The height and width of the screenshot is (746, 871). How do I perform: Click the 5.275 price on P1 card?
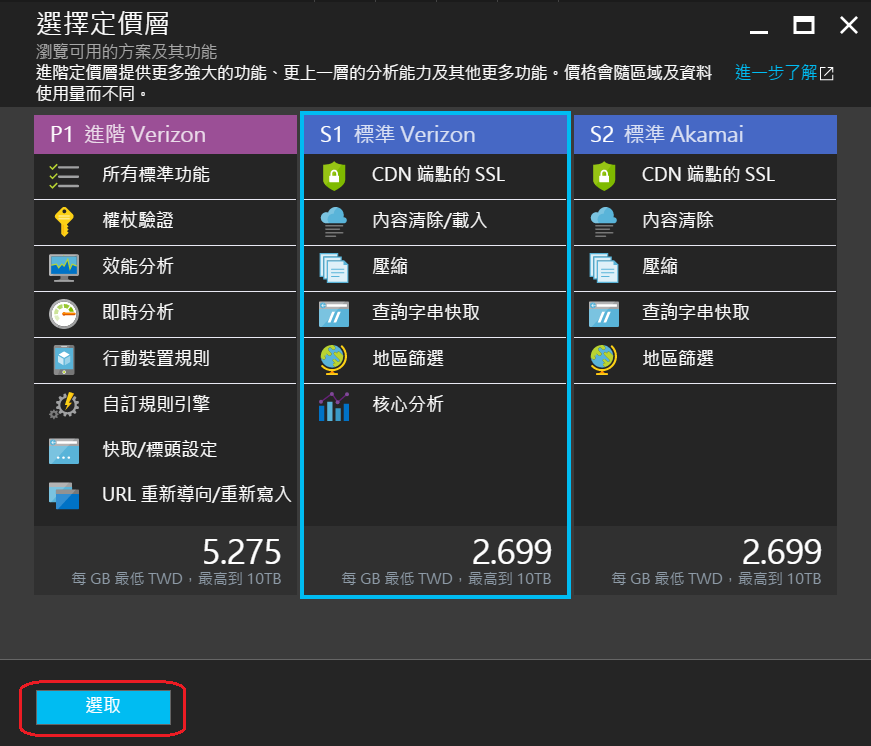pyautogui.click(x=242, y=552)
